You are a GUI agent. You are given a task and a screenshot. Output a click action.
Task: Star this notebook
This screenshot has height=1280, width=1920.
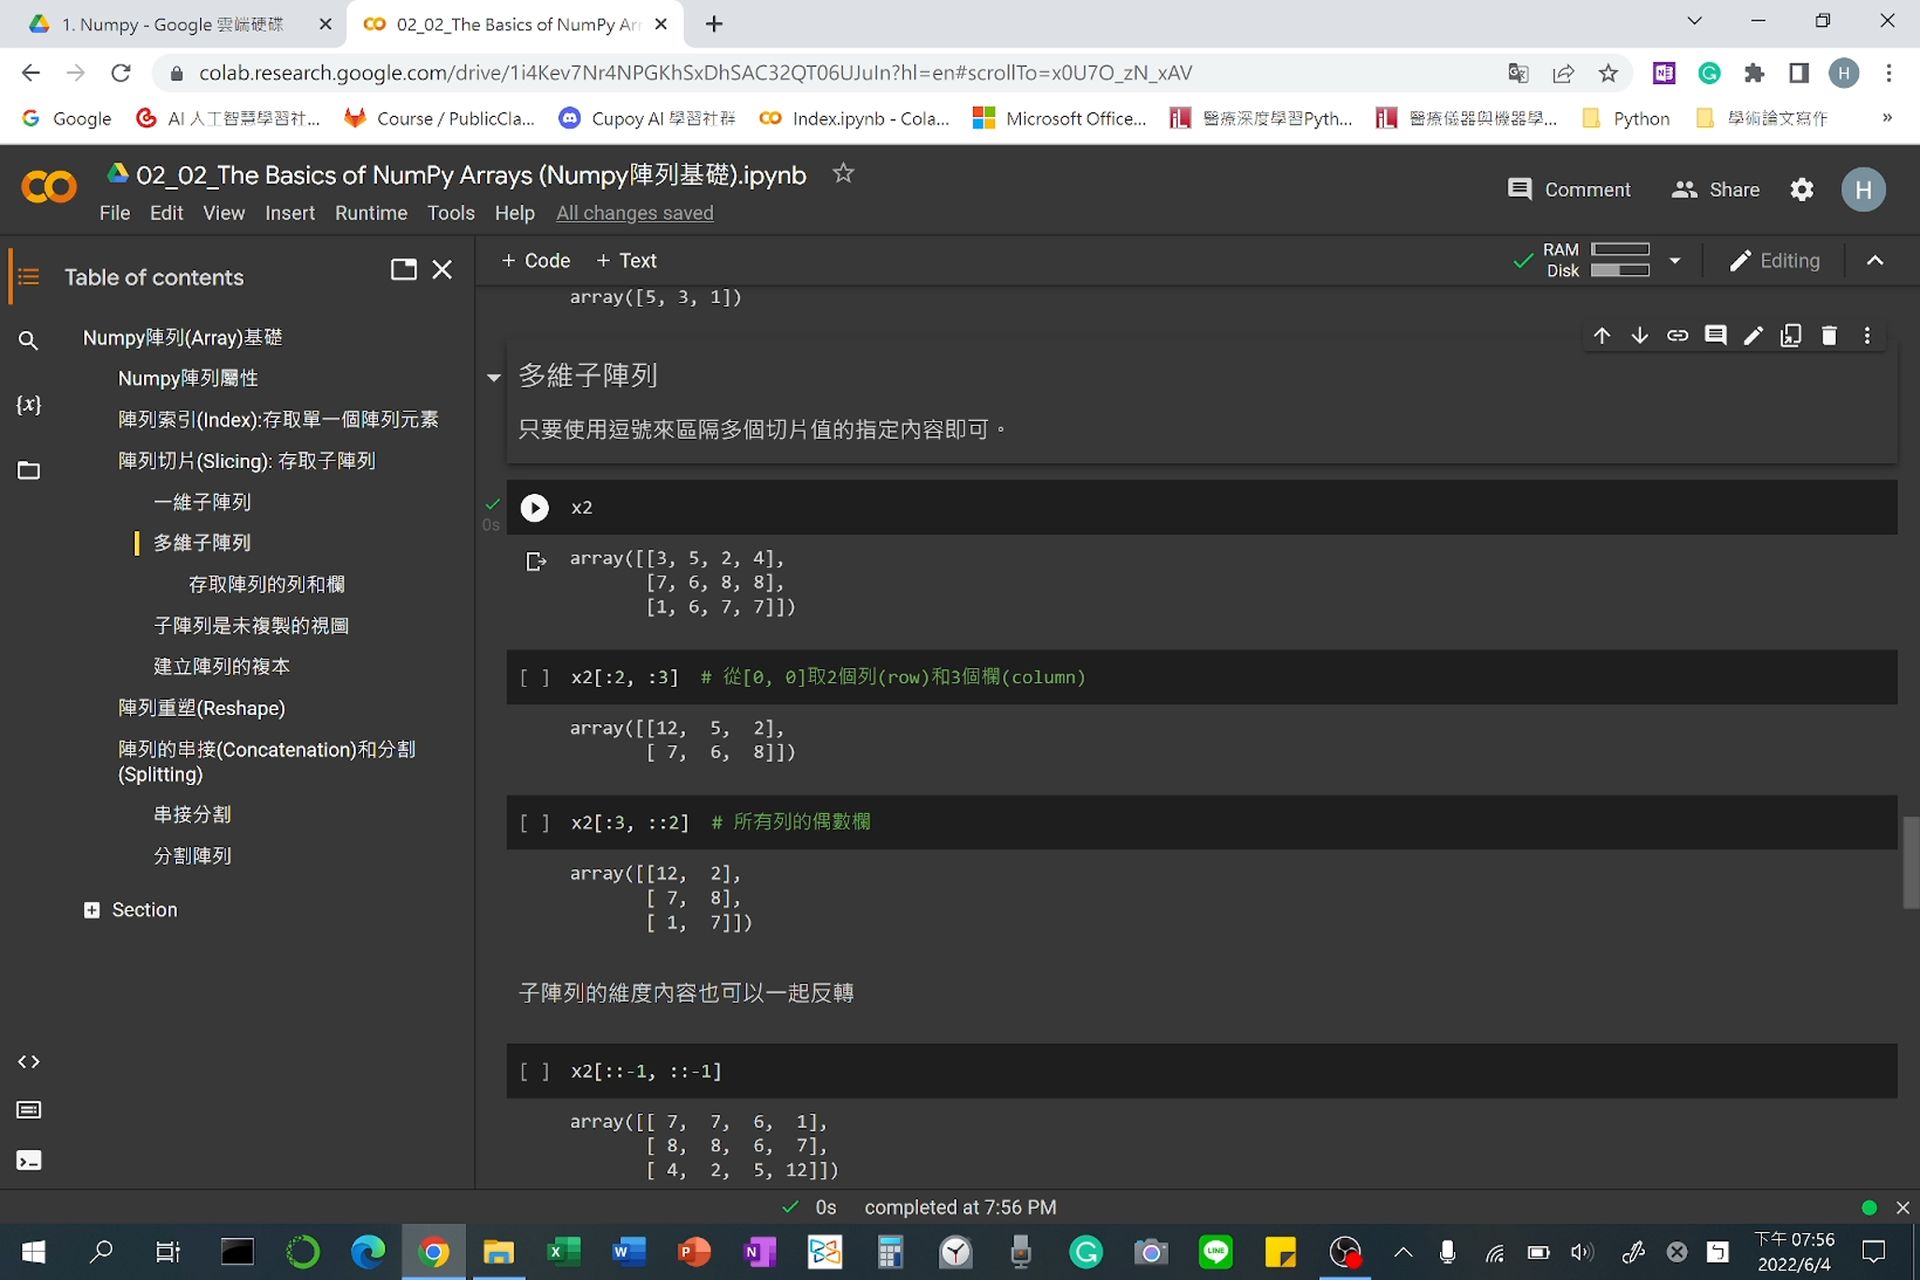pos(842,174)
